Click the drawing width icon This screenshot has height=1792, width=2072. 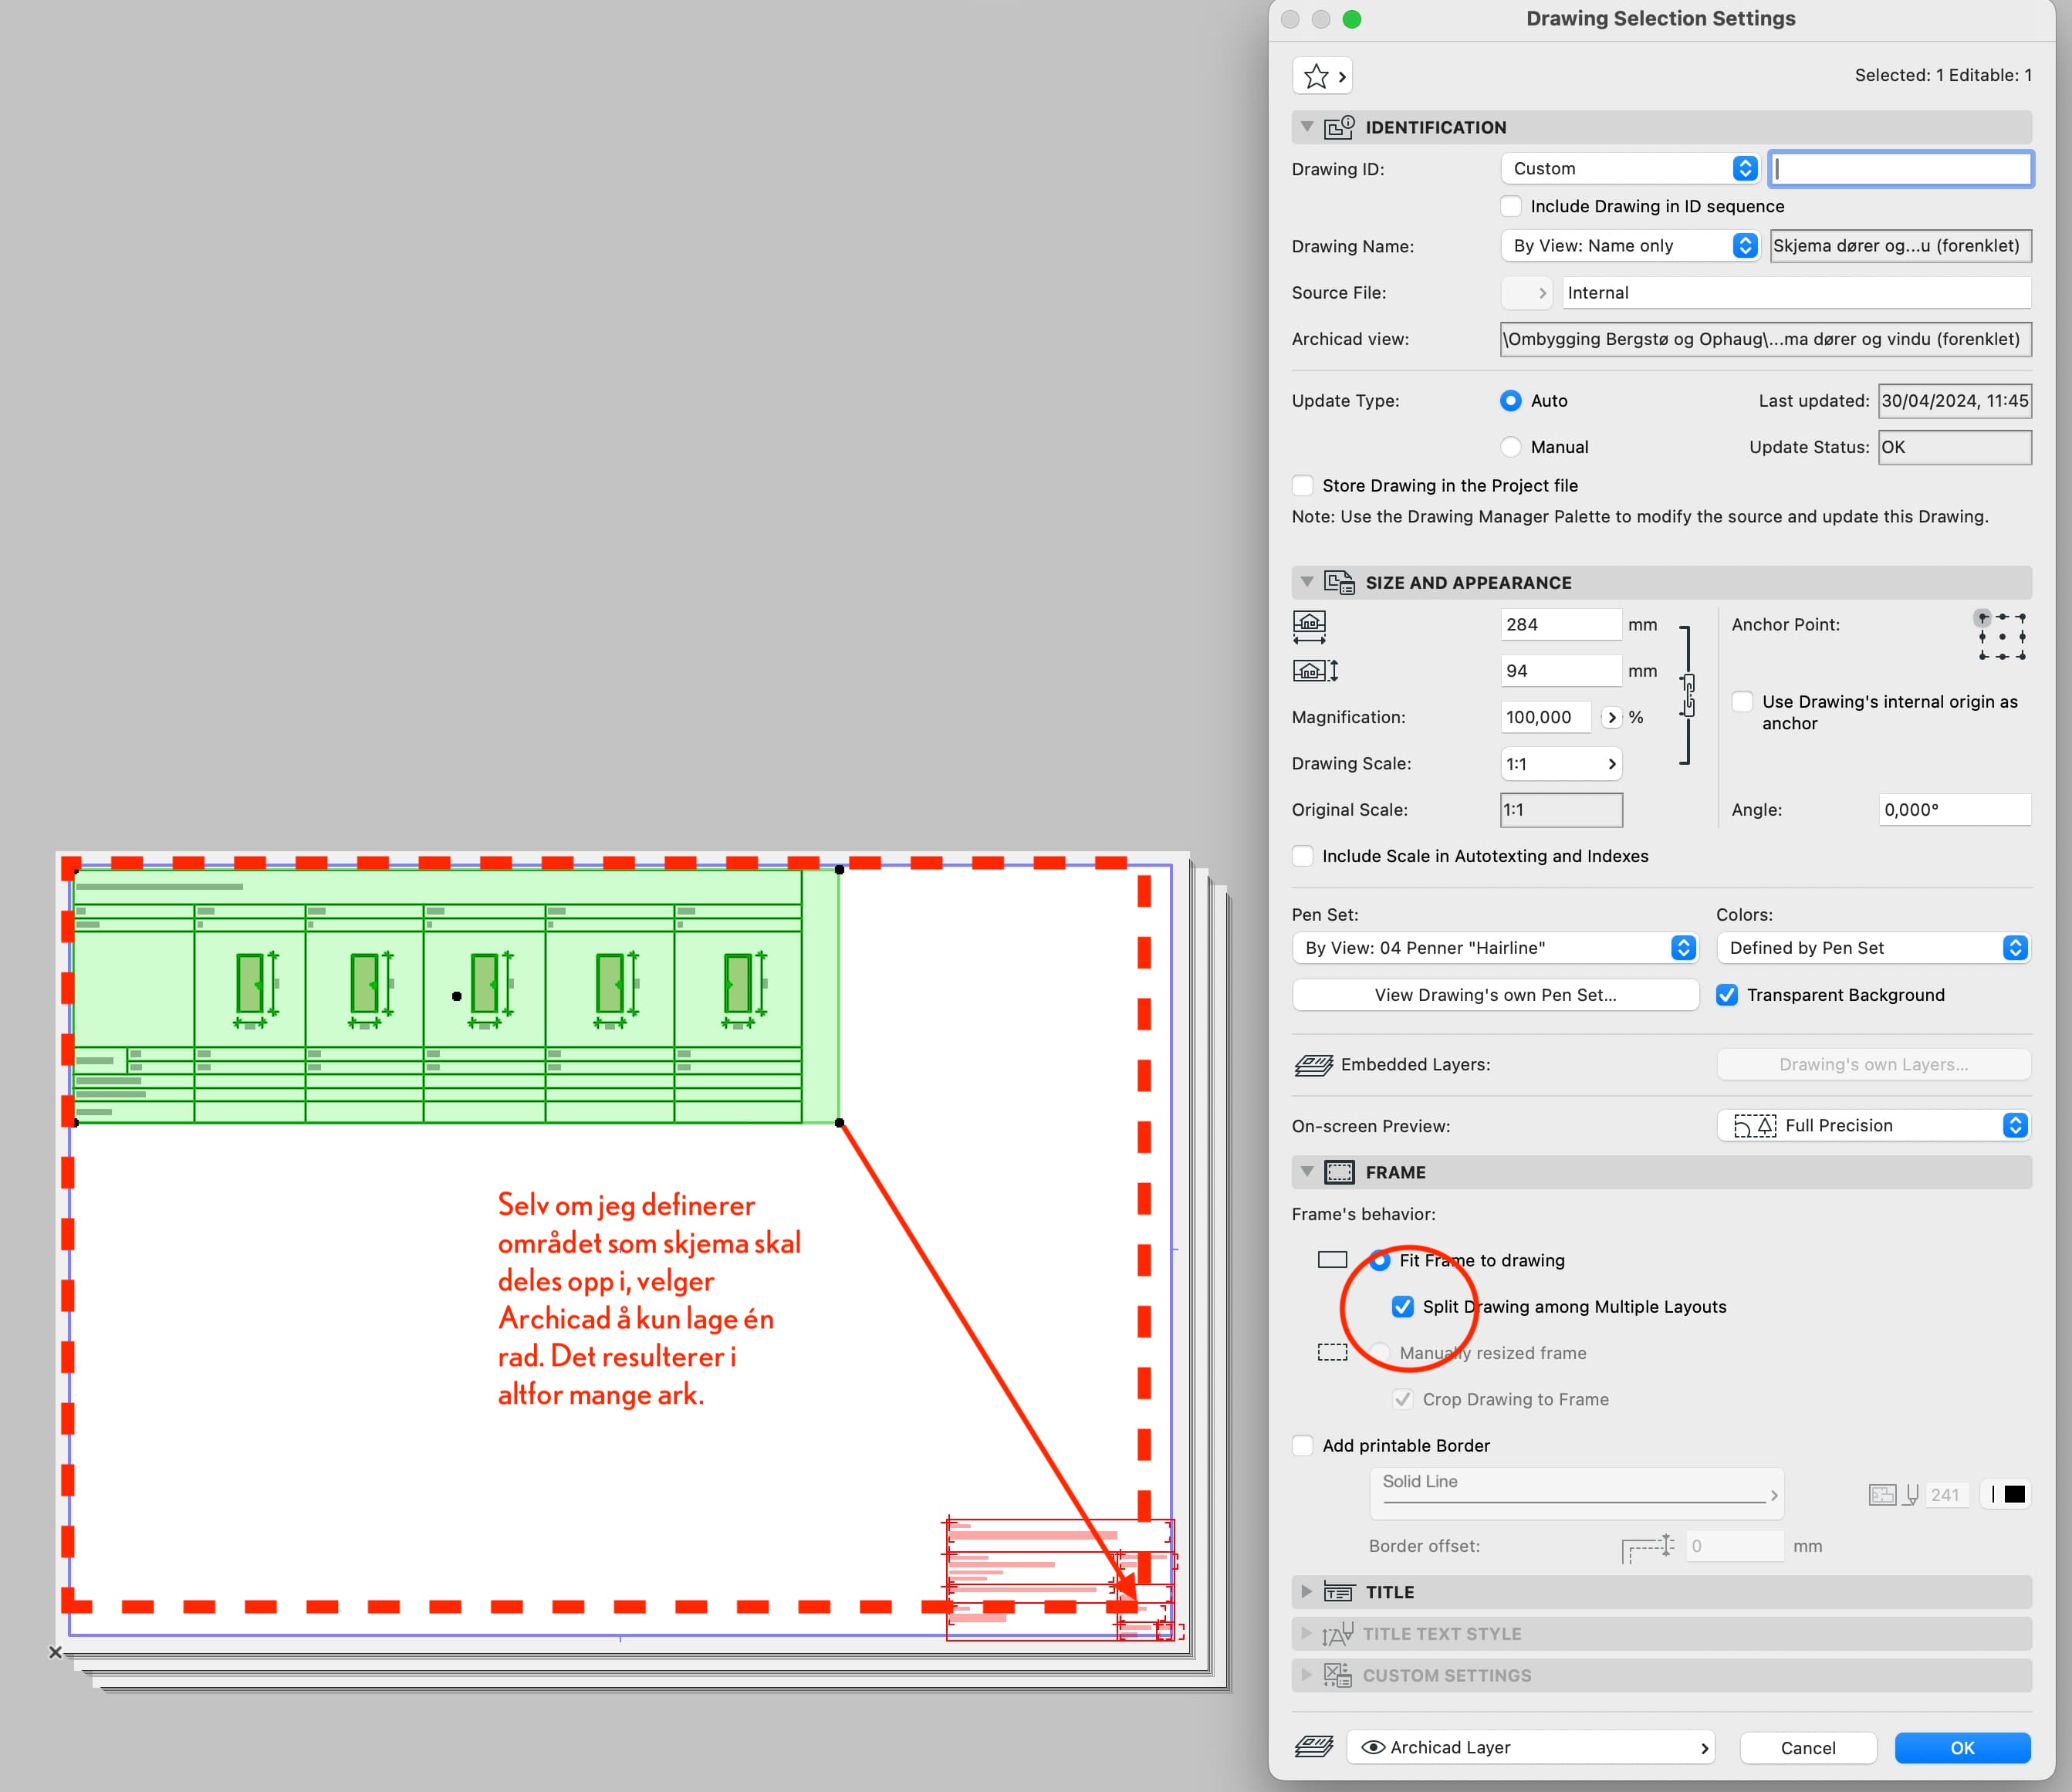click(1309, 626)
